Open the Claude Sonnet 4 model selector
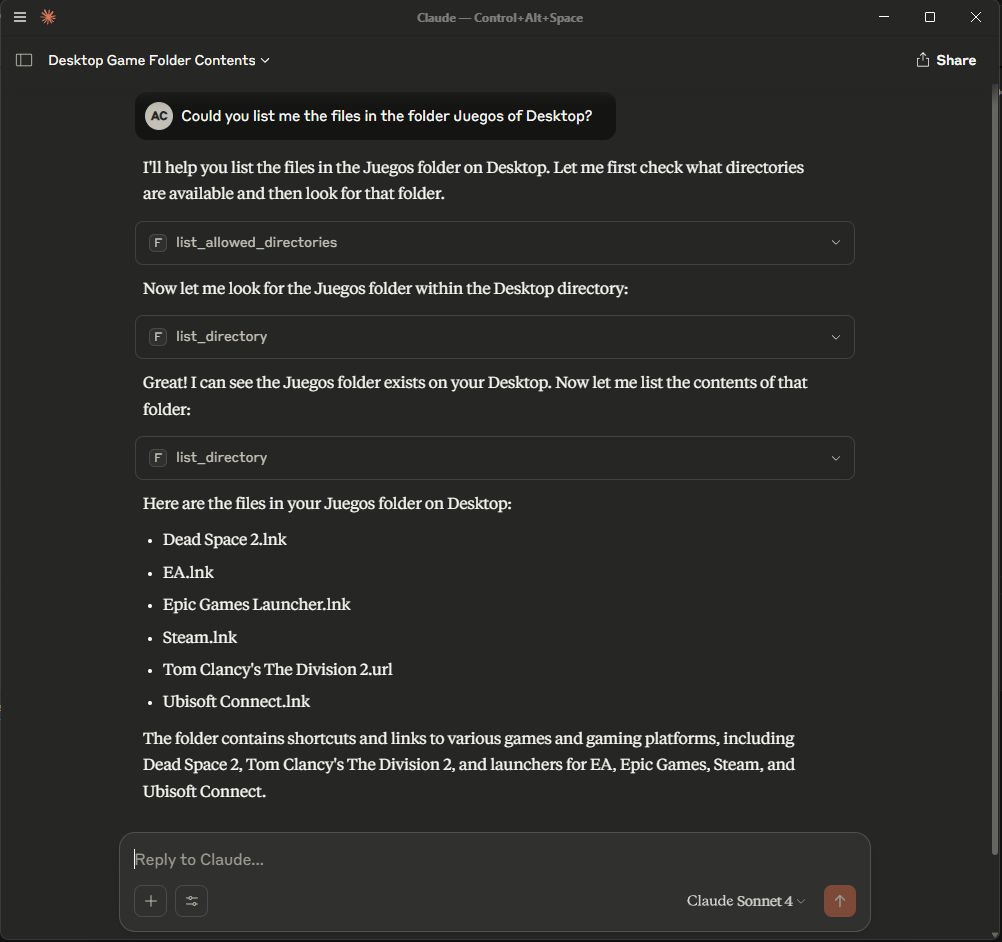 [x=745, y=901]
